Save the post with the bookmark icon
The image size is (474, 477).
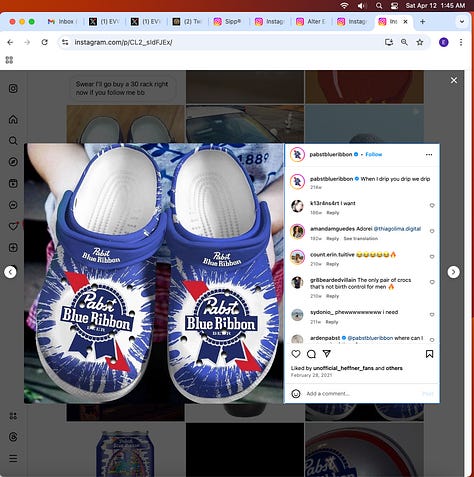(x=429, y=354)
